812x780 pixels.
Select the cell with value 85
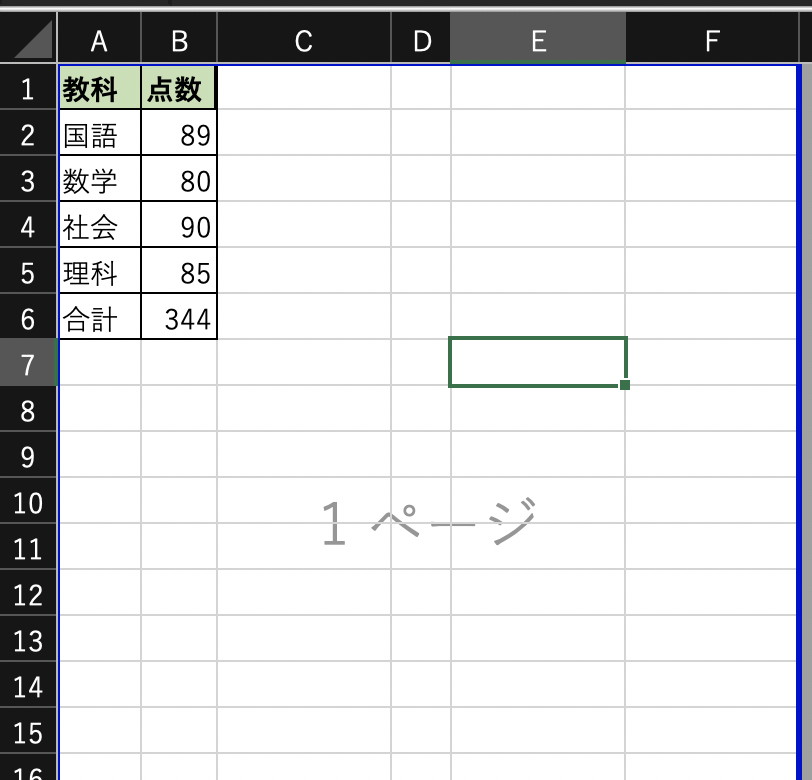click(179, 271)
